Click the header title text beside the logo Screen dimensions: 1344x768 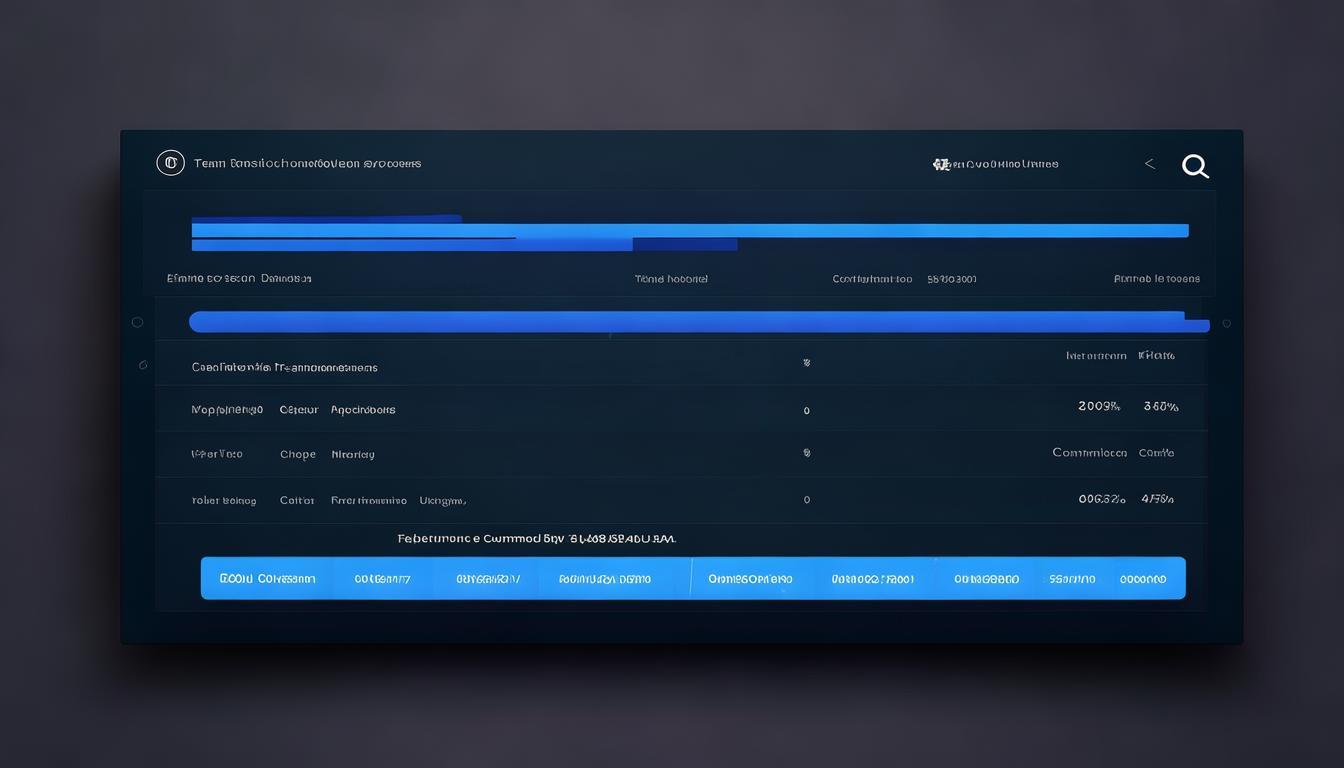pyautogui.click(x=307, y=163)
